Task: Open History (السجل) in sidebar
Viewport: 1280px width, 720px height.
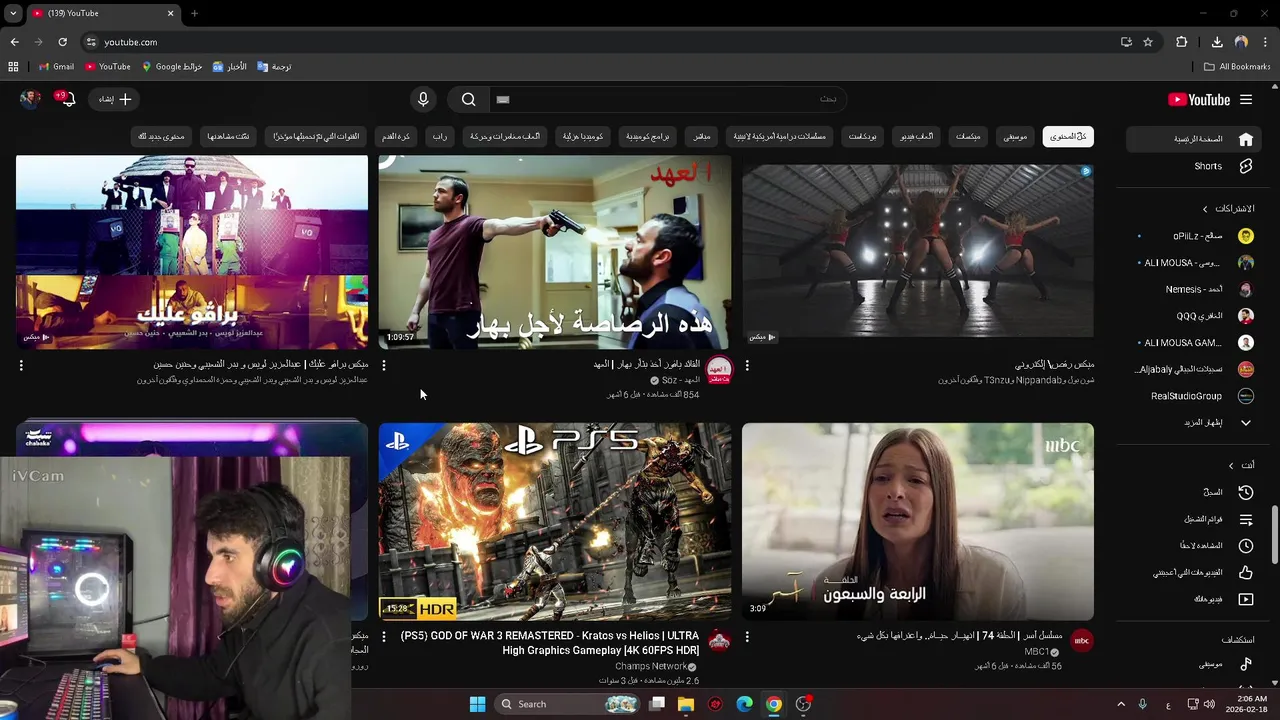Action: coord(1192,492)
